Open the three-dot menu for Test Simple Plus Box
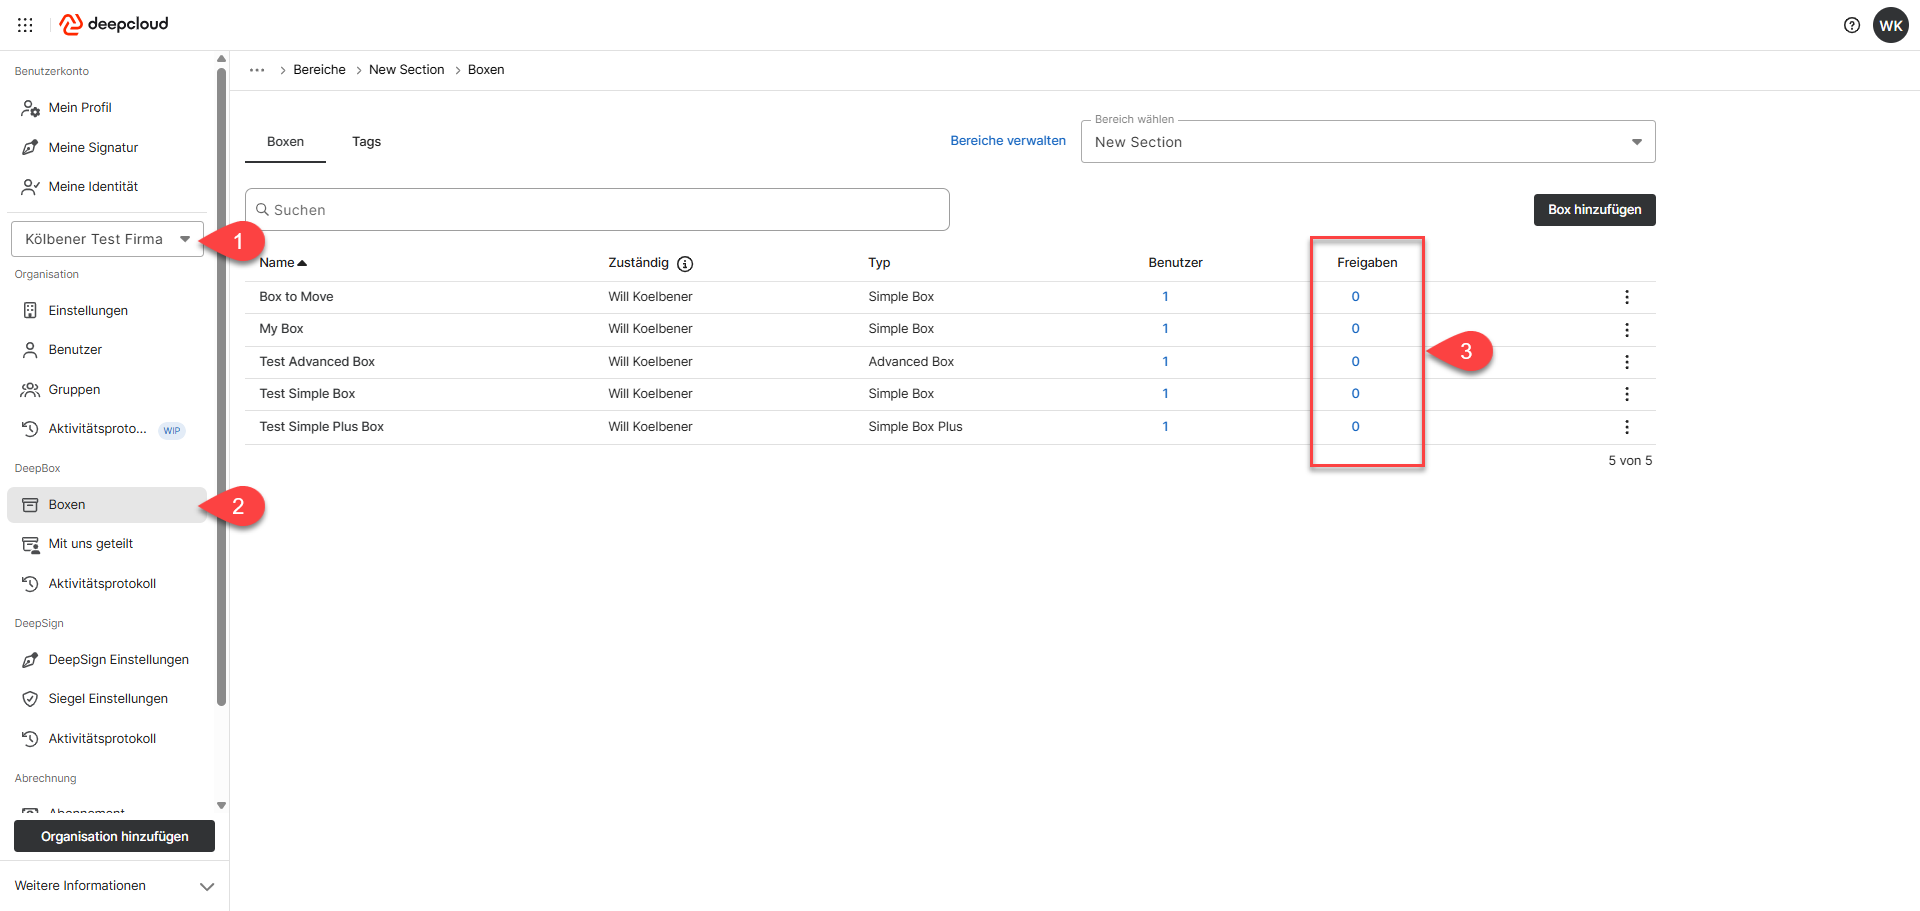 pyautogui.click(x=1627, y=427)
